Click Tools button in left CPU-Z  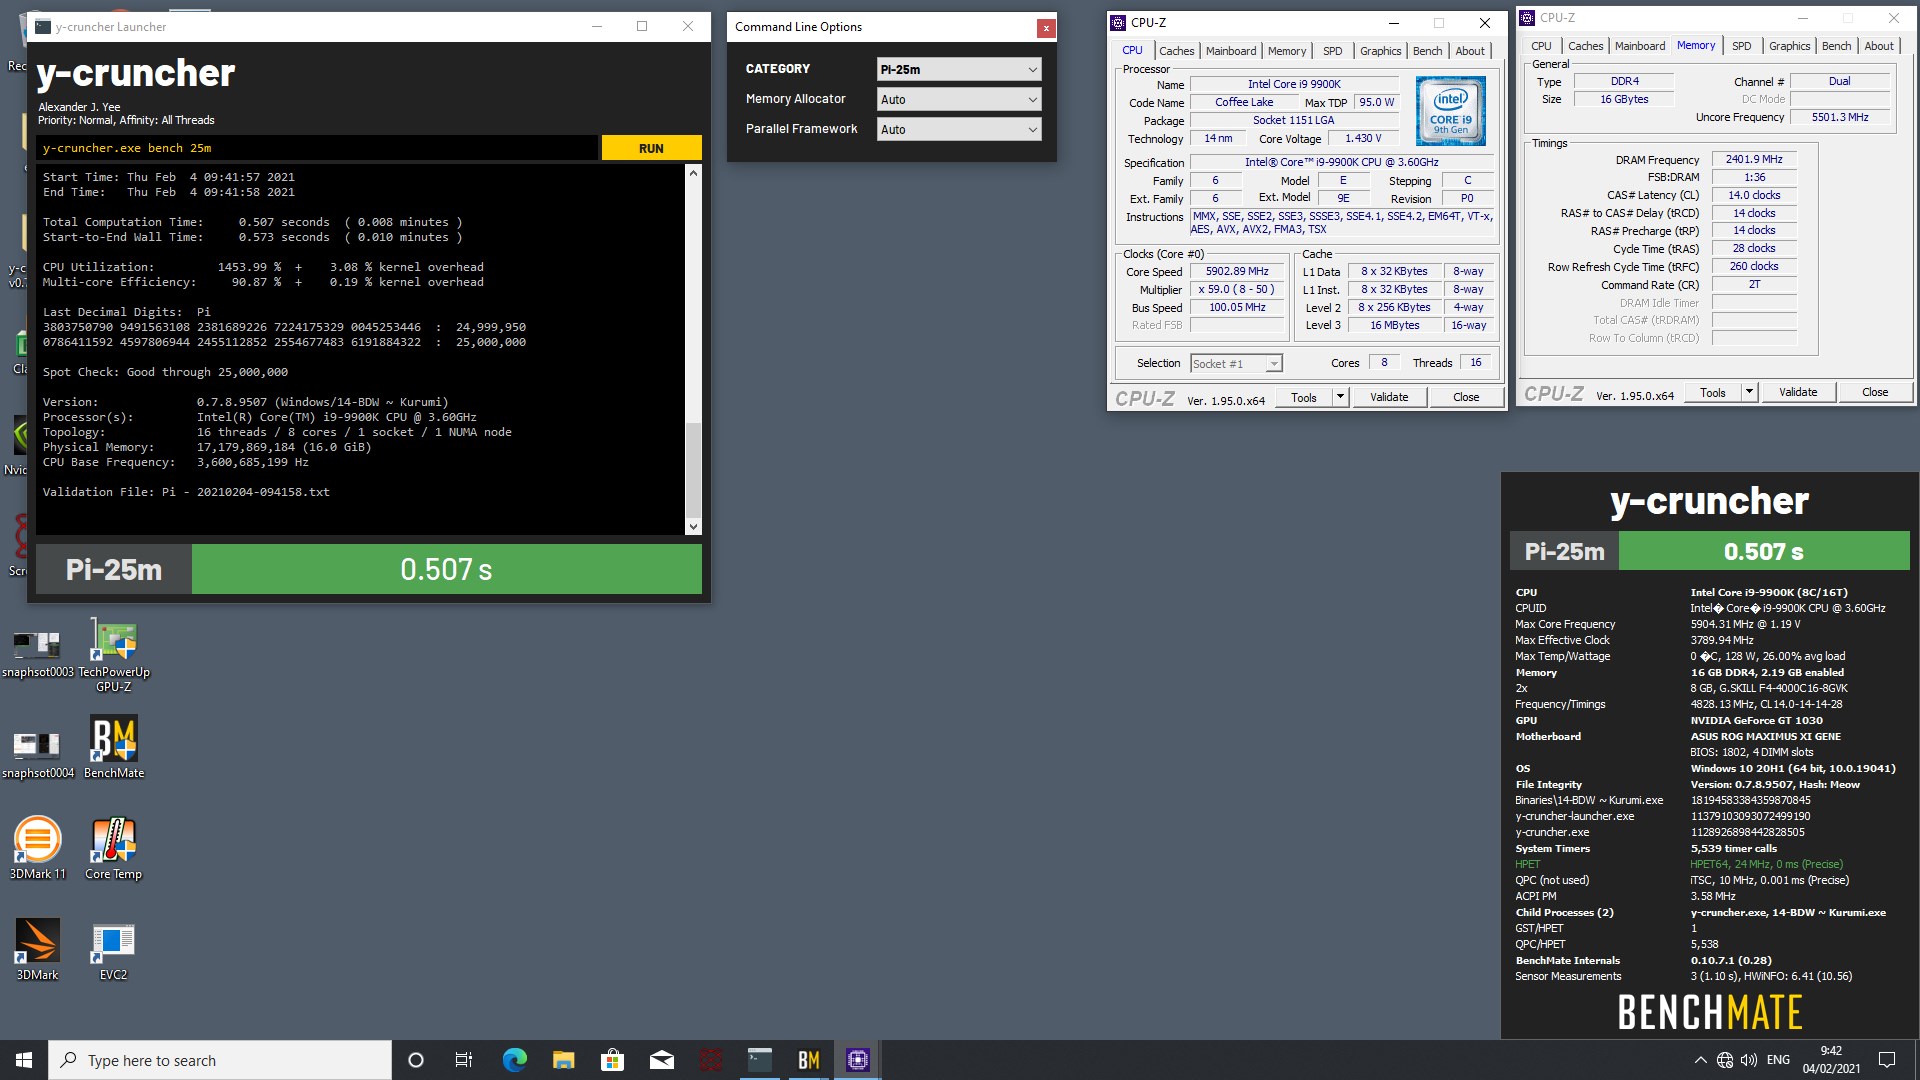click(x=1304, y=397)
